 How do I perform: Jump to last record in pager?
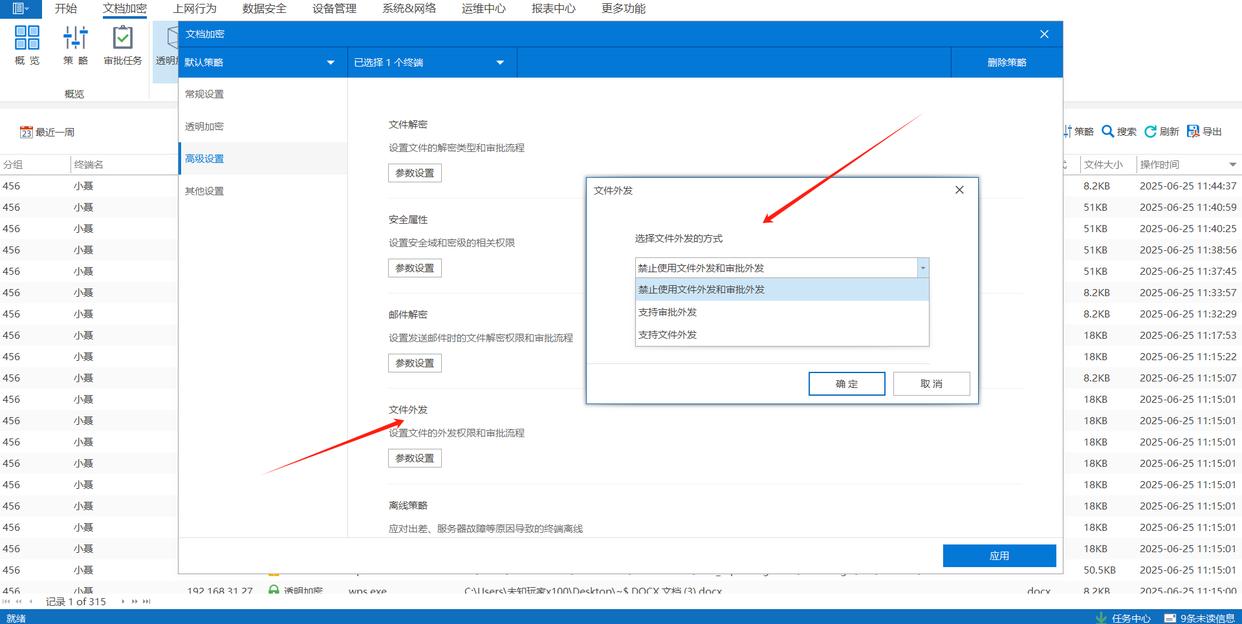tap(147, 602)
